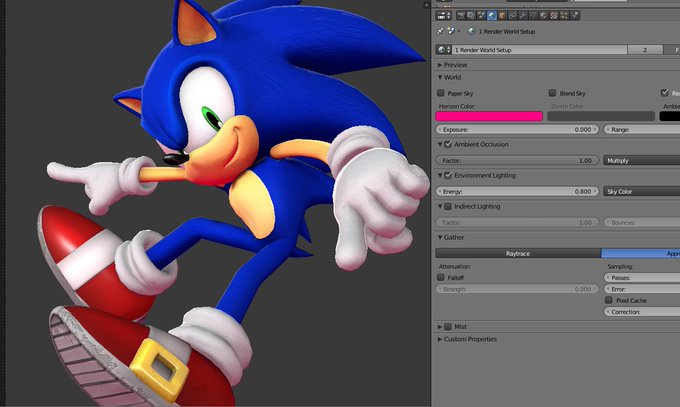Click the Ambient Occlusion Factor slider
Screen dimensions: 680x407
click(517, 160)
